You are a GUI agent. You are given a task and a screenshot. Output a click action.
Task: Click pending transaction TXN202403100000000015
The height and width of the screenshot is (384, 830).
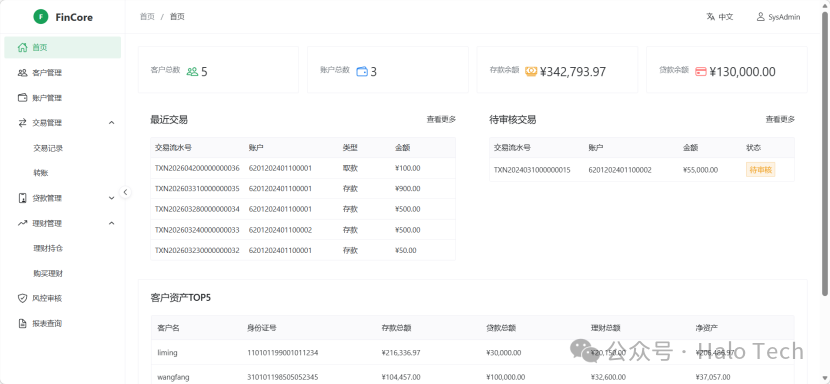point(532,170)
